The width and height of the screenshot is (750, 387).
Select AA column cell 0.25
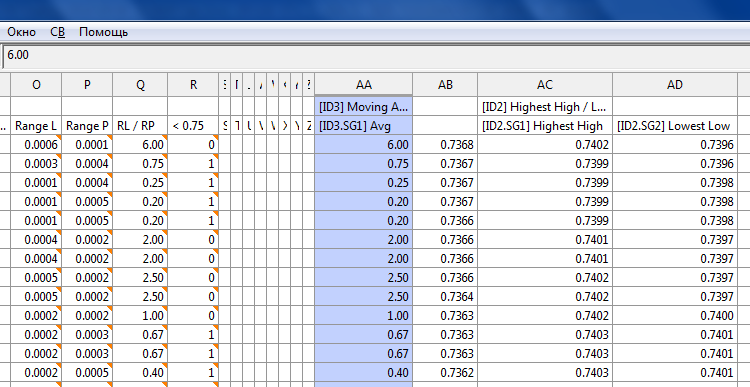click(364, 183)
